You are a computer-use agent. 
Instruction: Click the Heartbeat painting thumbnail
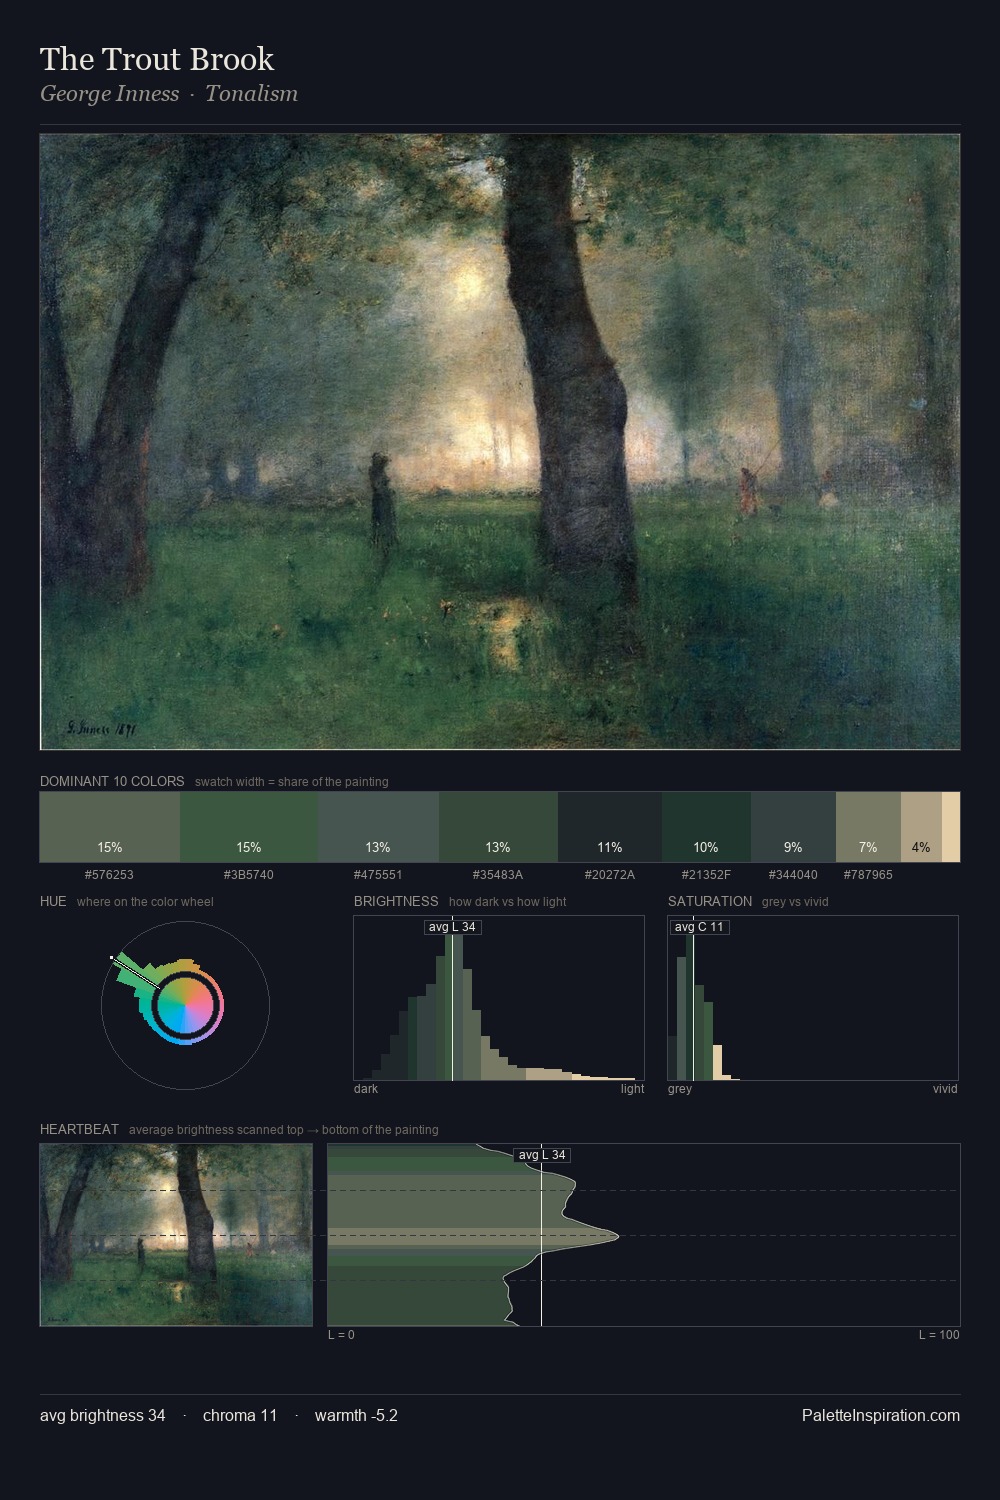[176, 1235]
